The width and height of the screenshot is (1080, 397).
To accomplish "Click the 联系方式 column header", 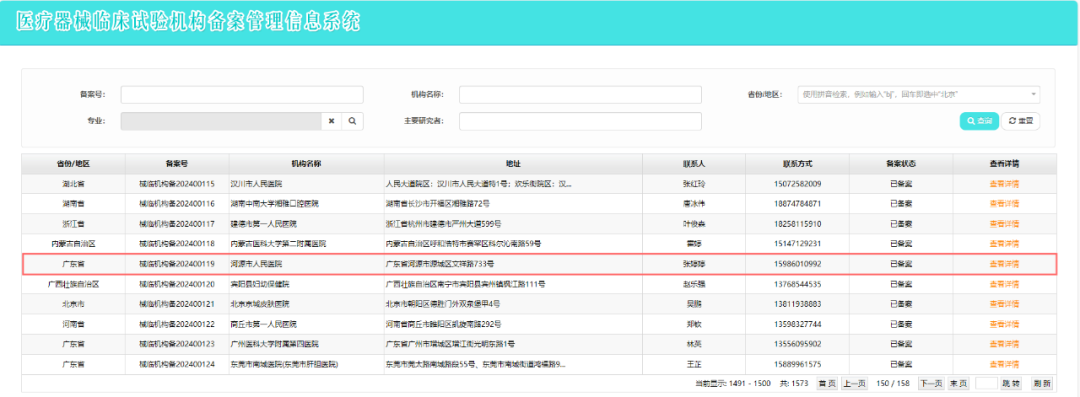I will [798, 164].
